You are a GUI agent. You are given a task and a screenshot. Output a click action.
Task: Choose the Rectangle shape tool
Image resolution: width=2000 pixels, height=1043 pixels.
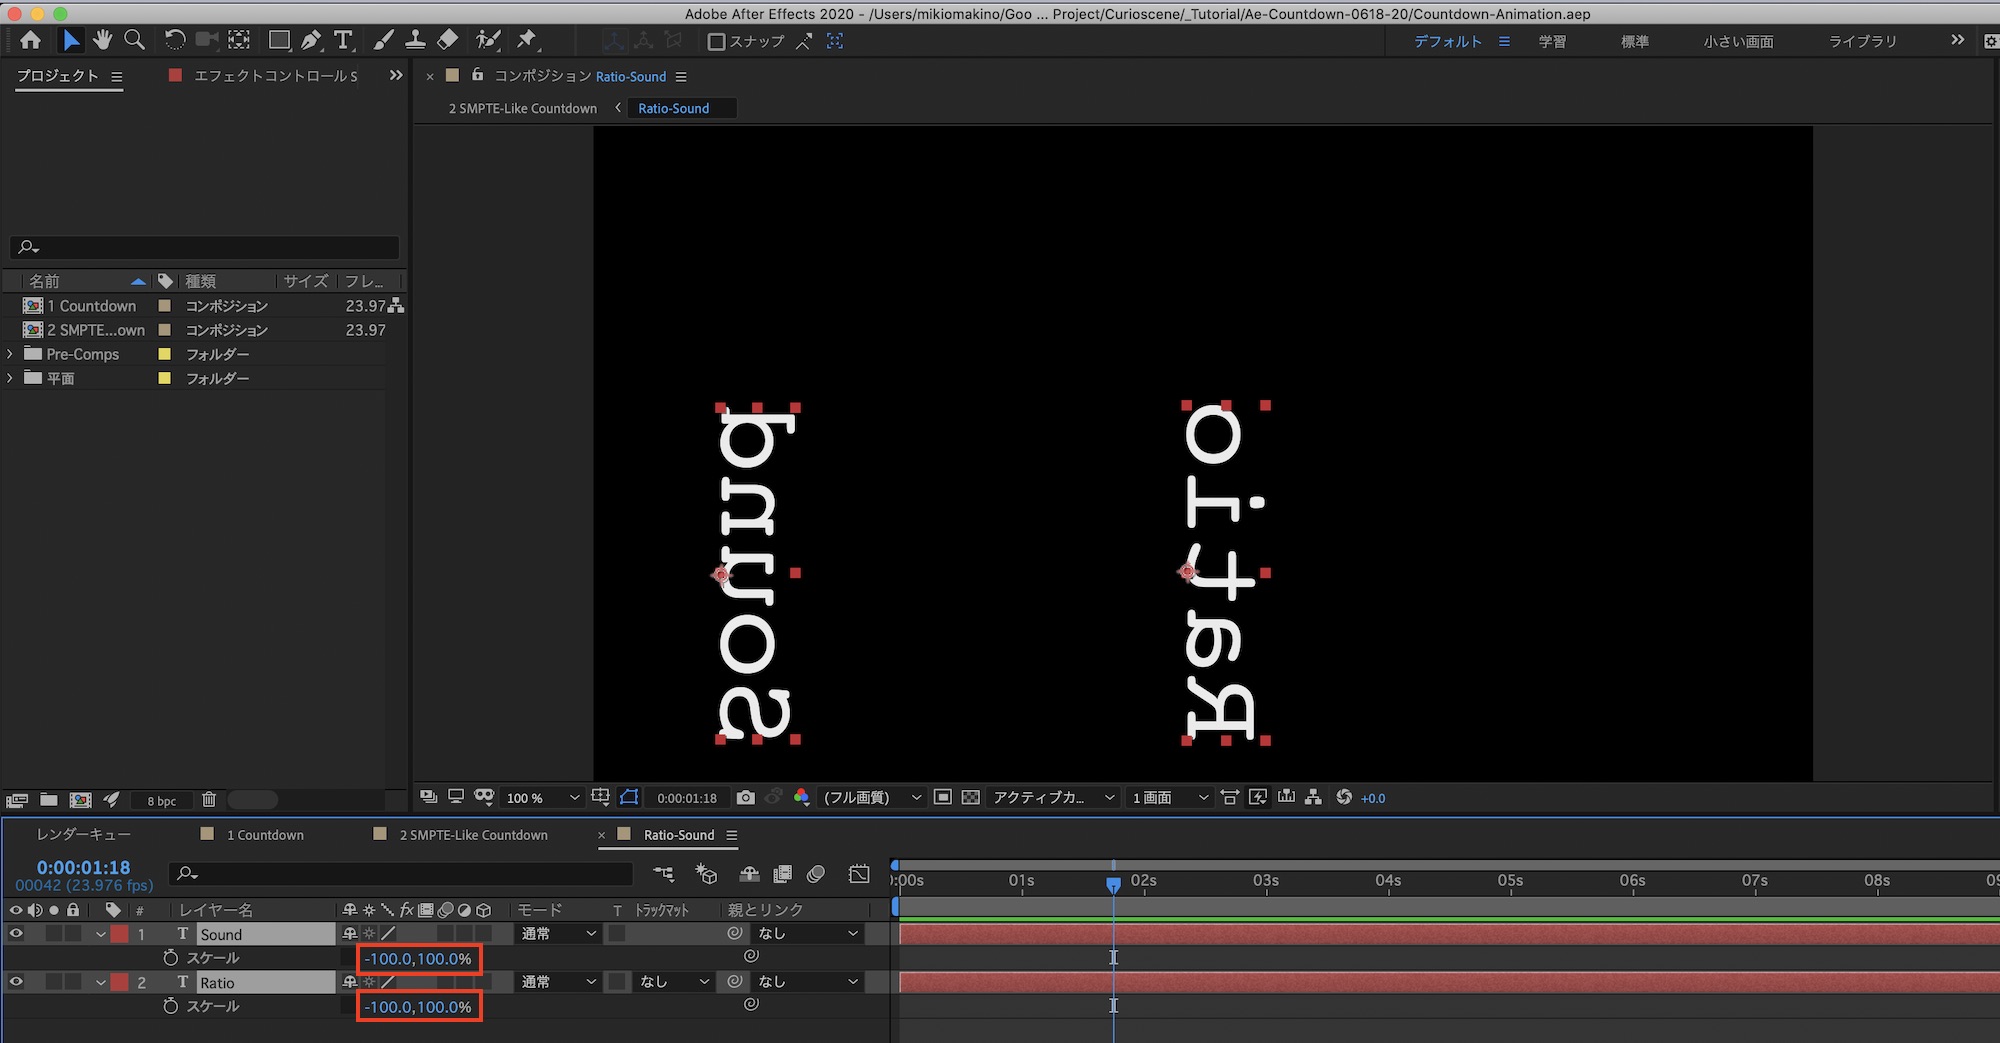(x=279, y=40)
